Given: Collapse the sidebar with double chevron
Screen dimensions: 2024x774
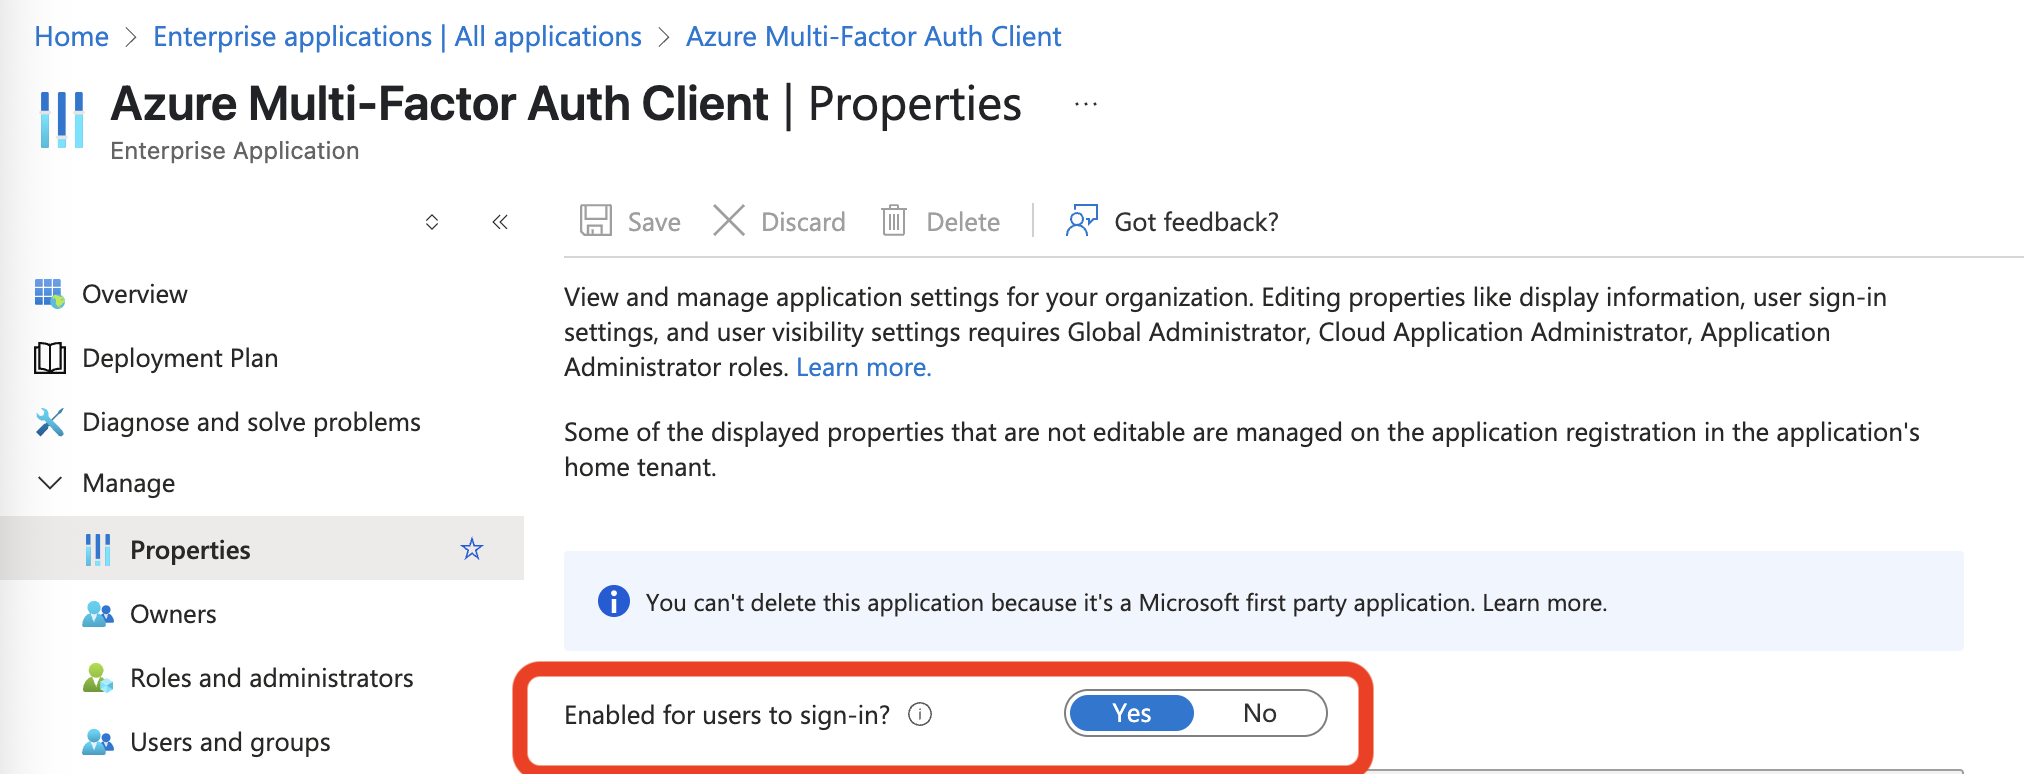Looking at the screenshot, I should (x=500, y=221).
